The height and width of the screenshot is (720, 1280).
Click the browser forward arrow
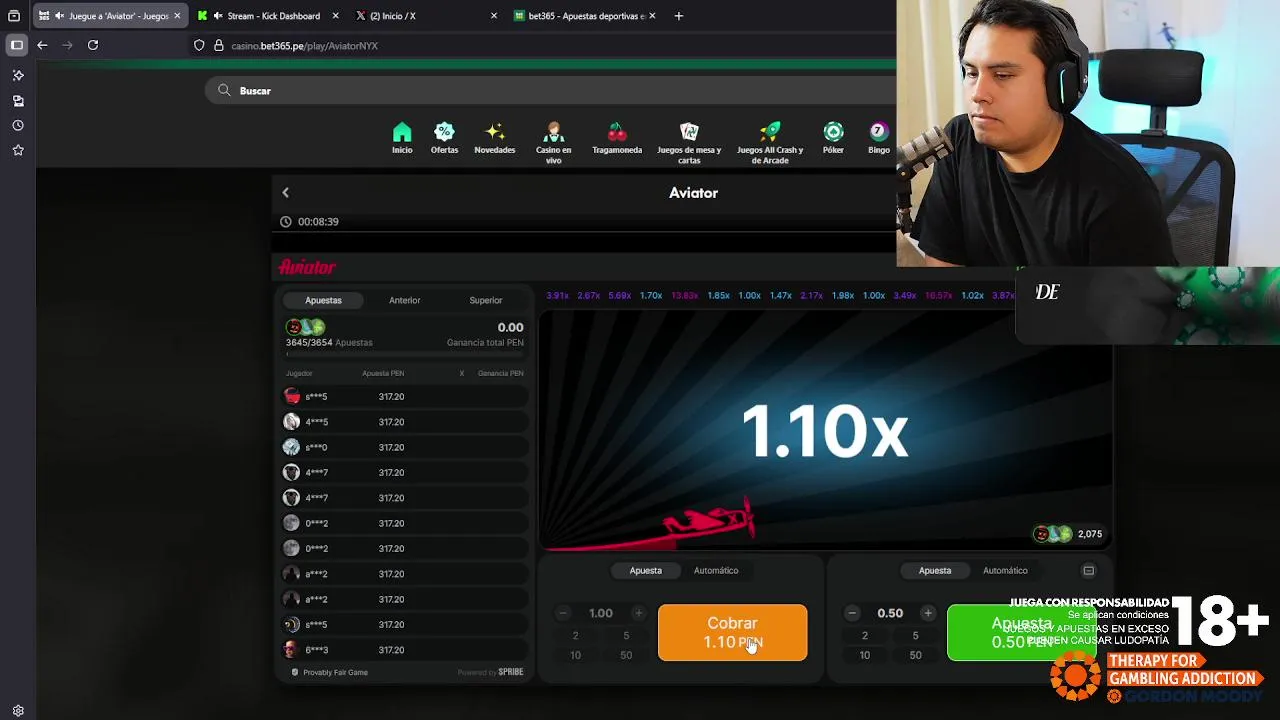[67, 45]
